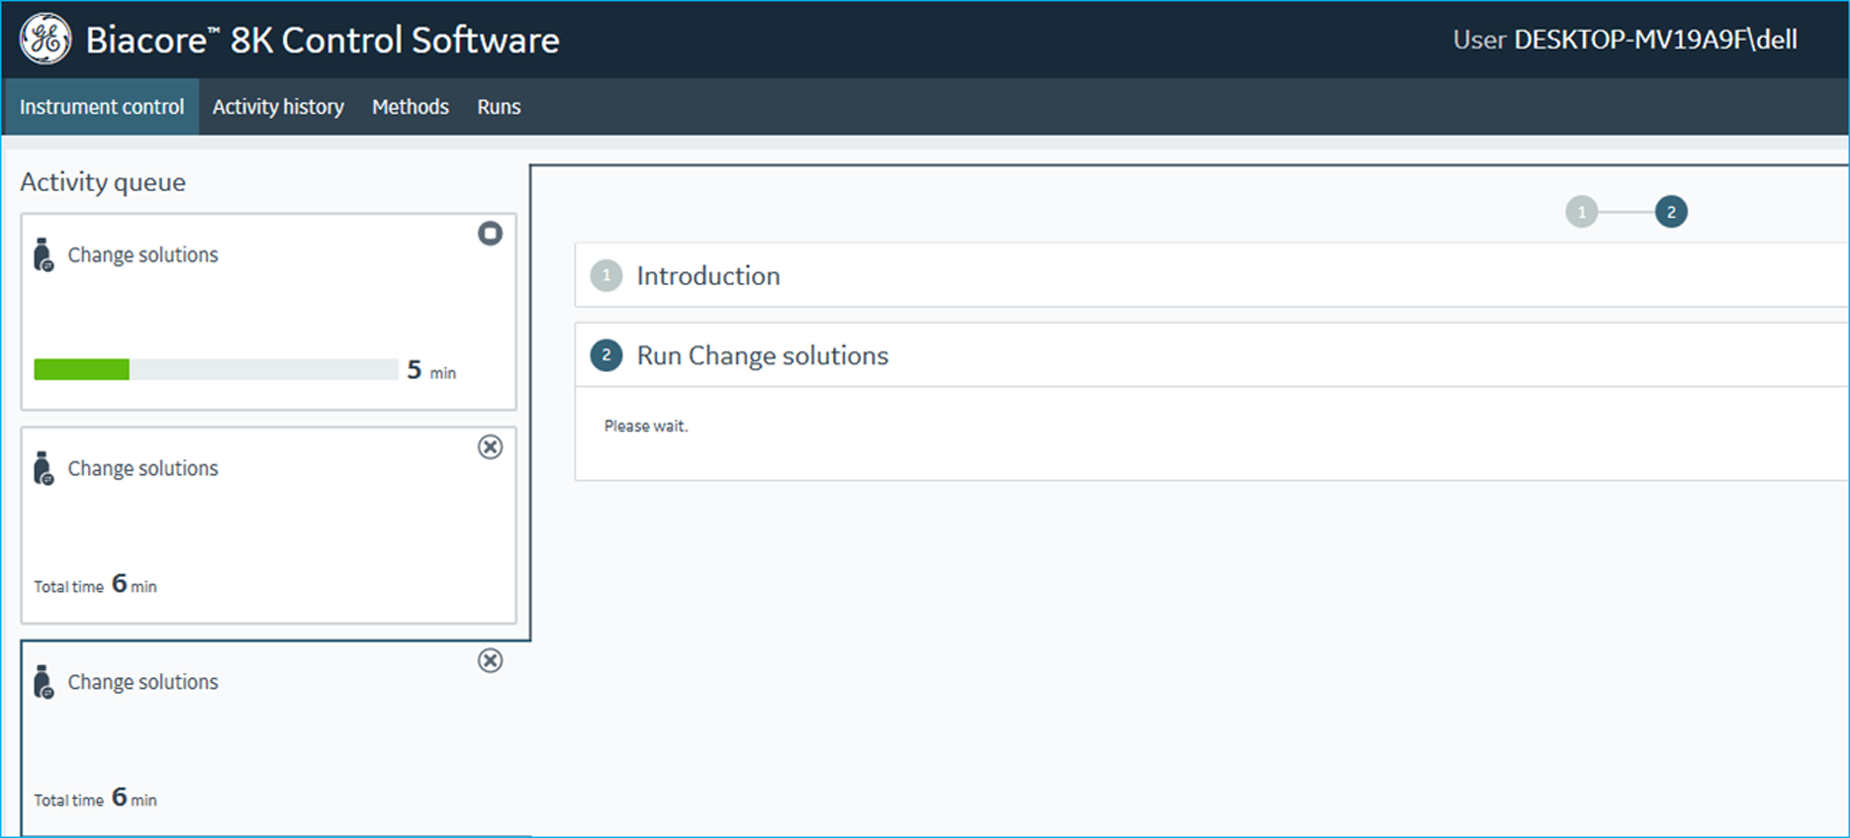Click the user name DESKTOP-MV19A9F\dell

click(1655, 40)
